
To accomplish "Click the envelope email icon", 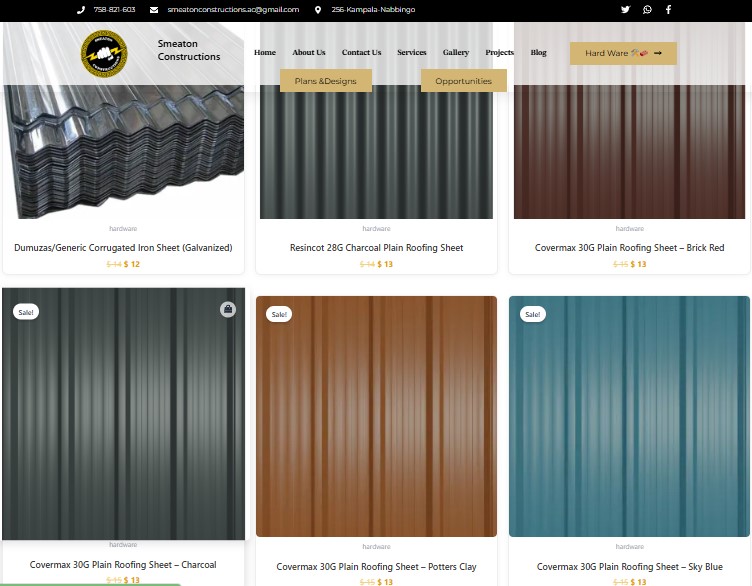I will [x=154, y=10].
